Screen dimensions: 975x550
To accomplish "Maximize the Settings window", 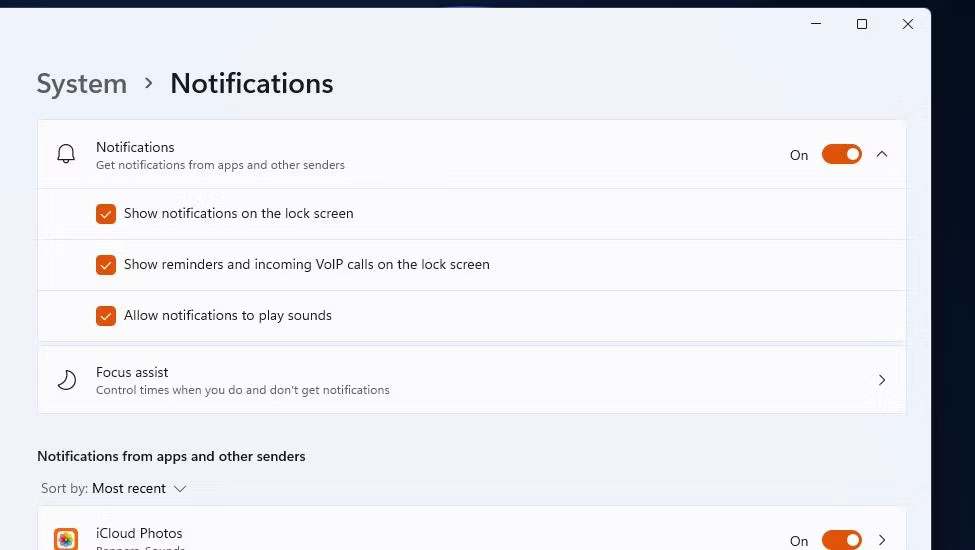I will pos(861,24).
